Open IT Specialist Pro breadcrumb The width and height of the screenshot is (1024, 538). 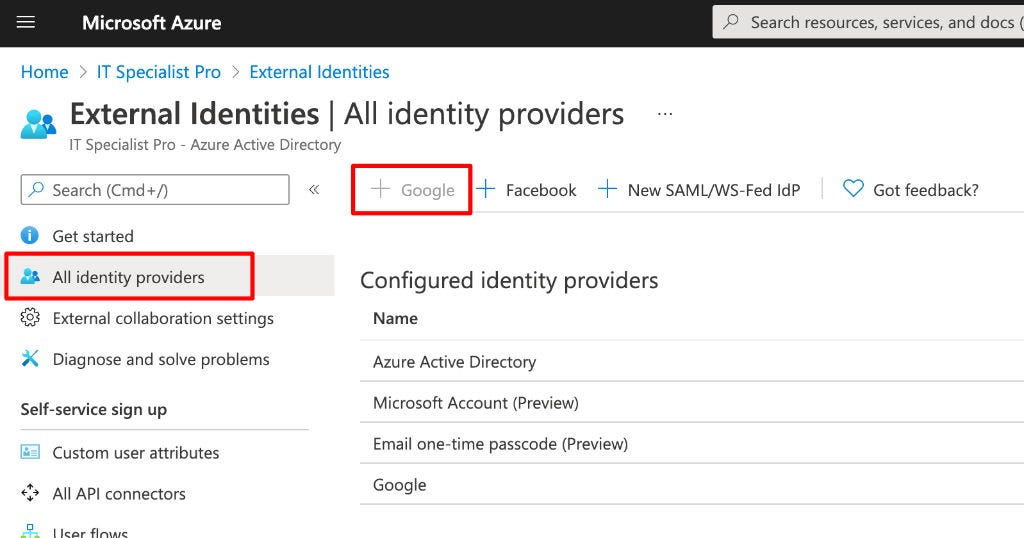159,72
